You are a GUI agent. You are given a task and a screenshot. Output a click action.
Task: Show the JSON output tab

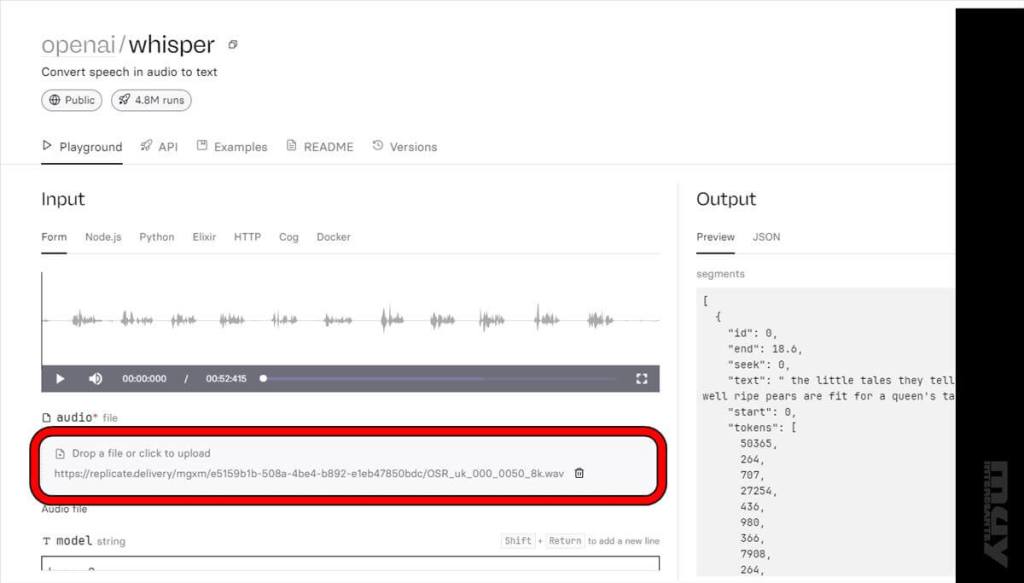point(766,237)
